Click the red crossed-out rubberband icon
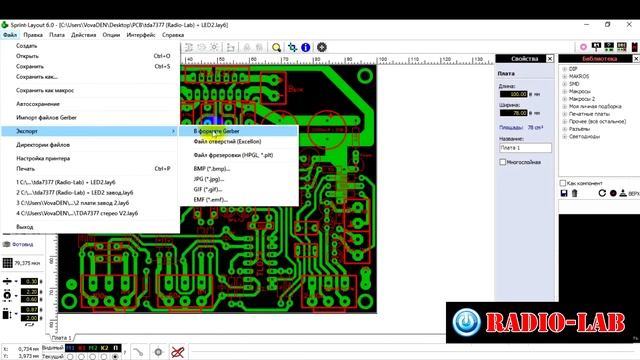This screenshot has height=360, width=640. click(x=178, y=352)
